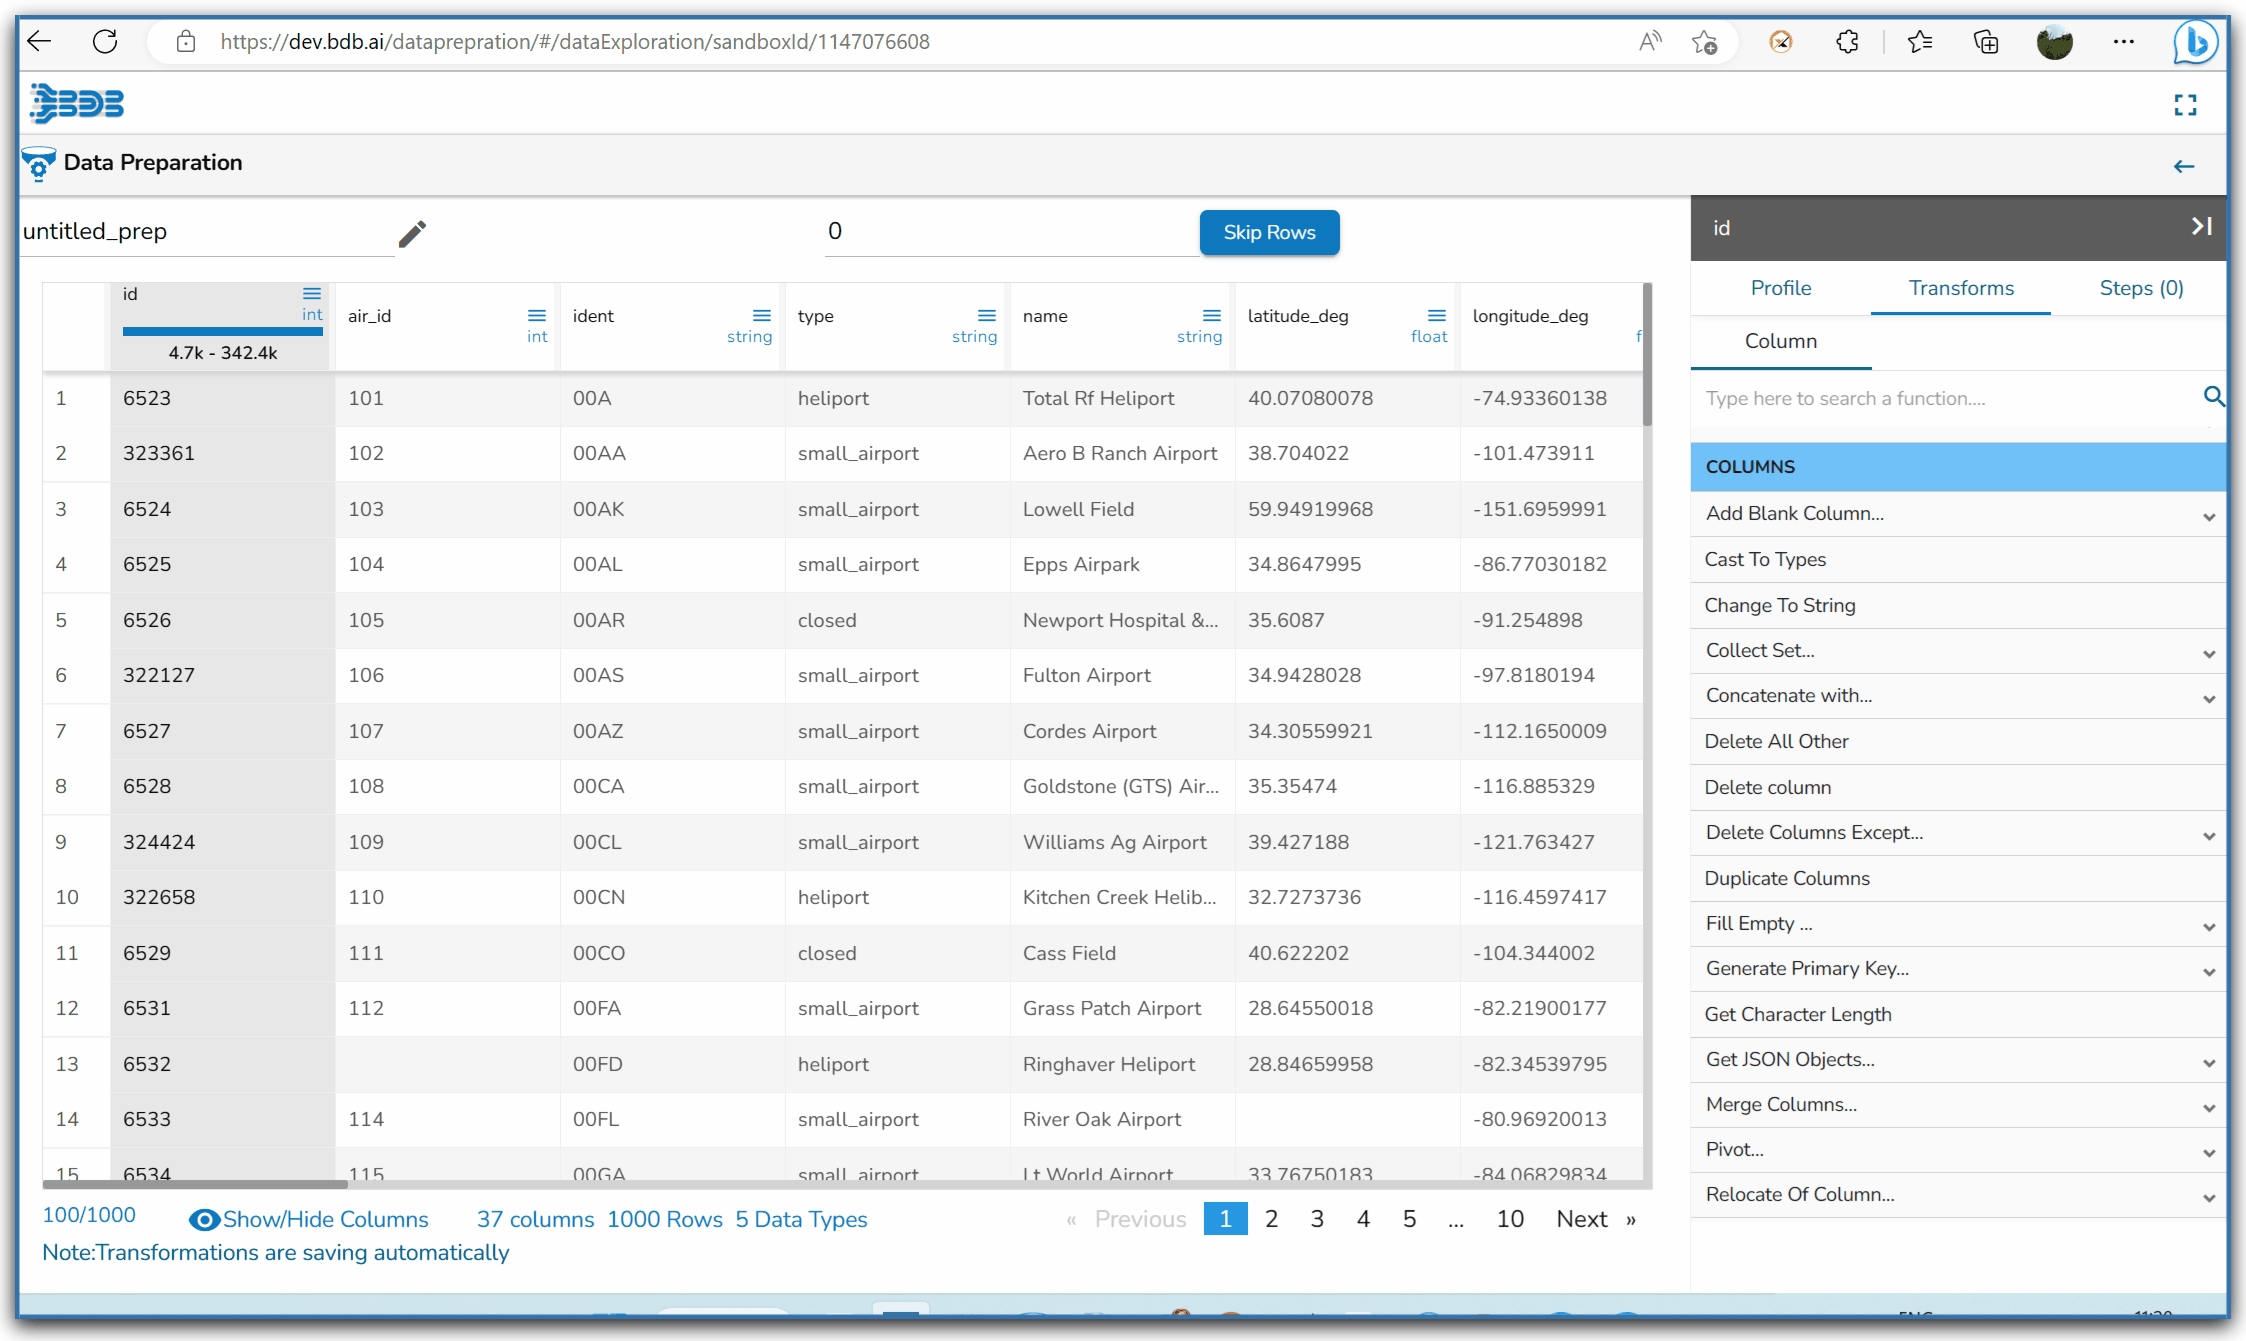Expand the Fill Empty transform
The width and height of the screenshot is (2246, 1341).
click(x=2208, y=926)
